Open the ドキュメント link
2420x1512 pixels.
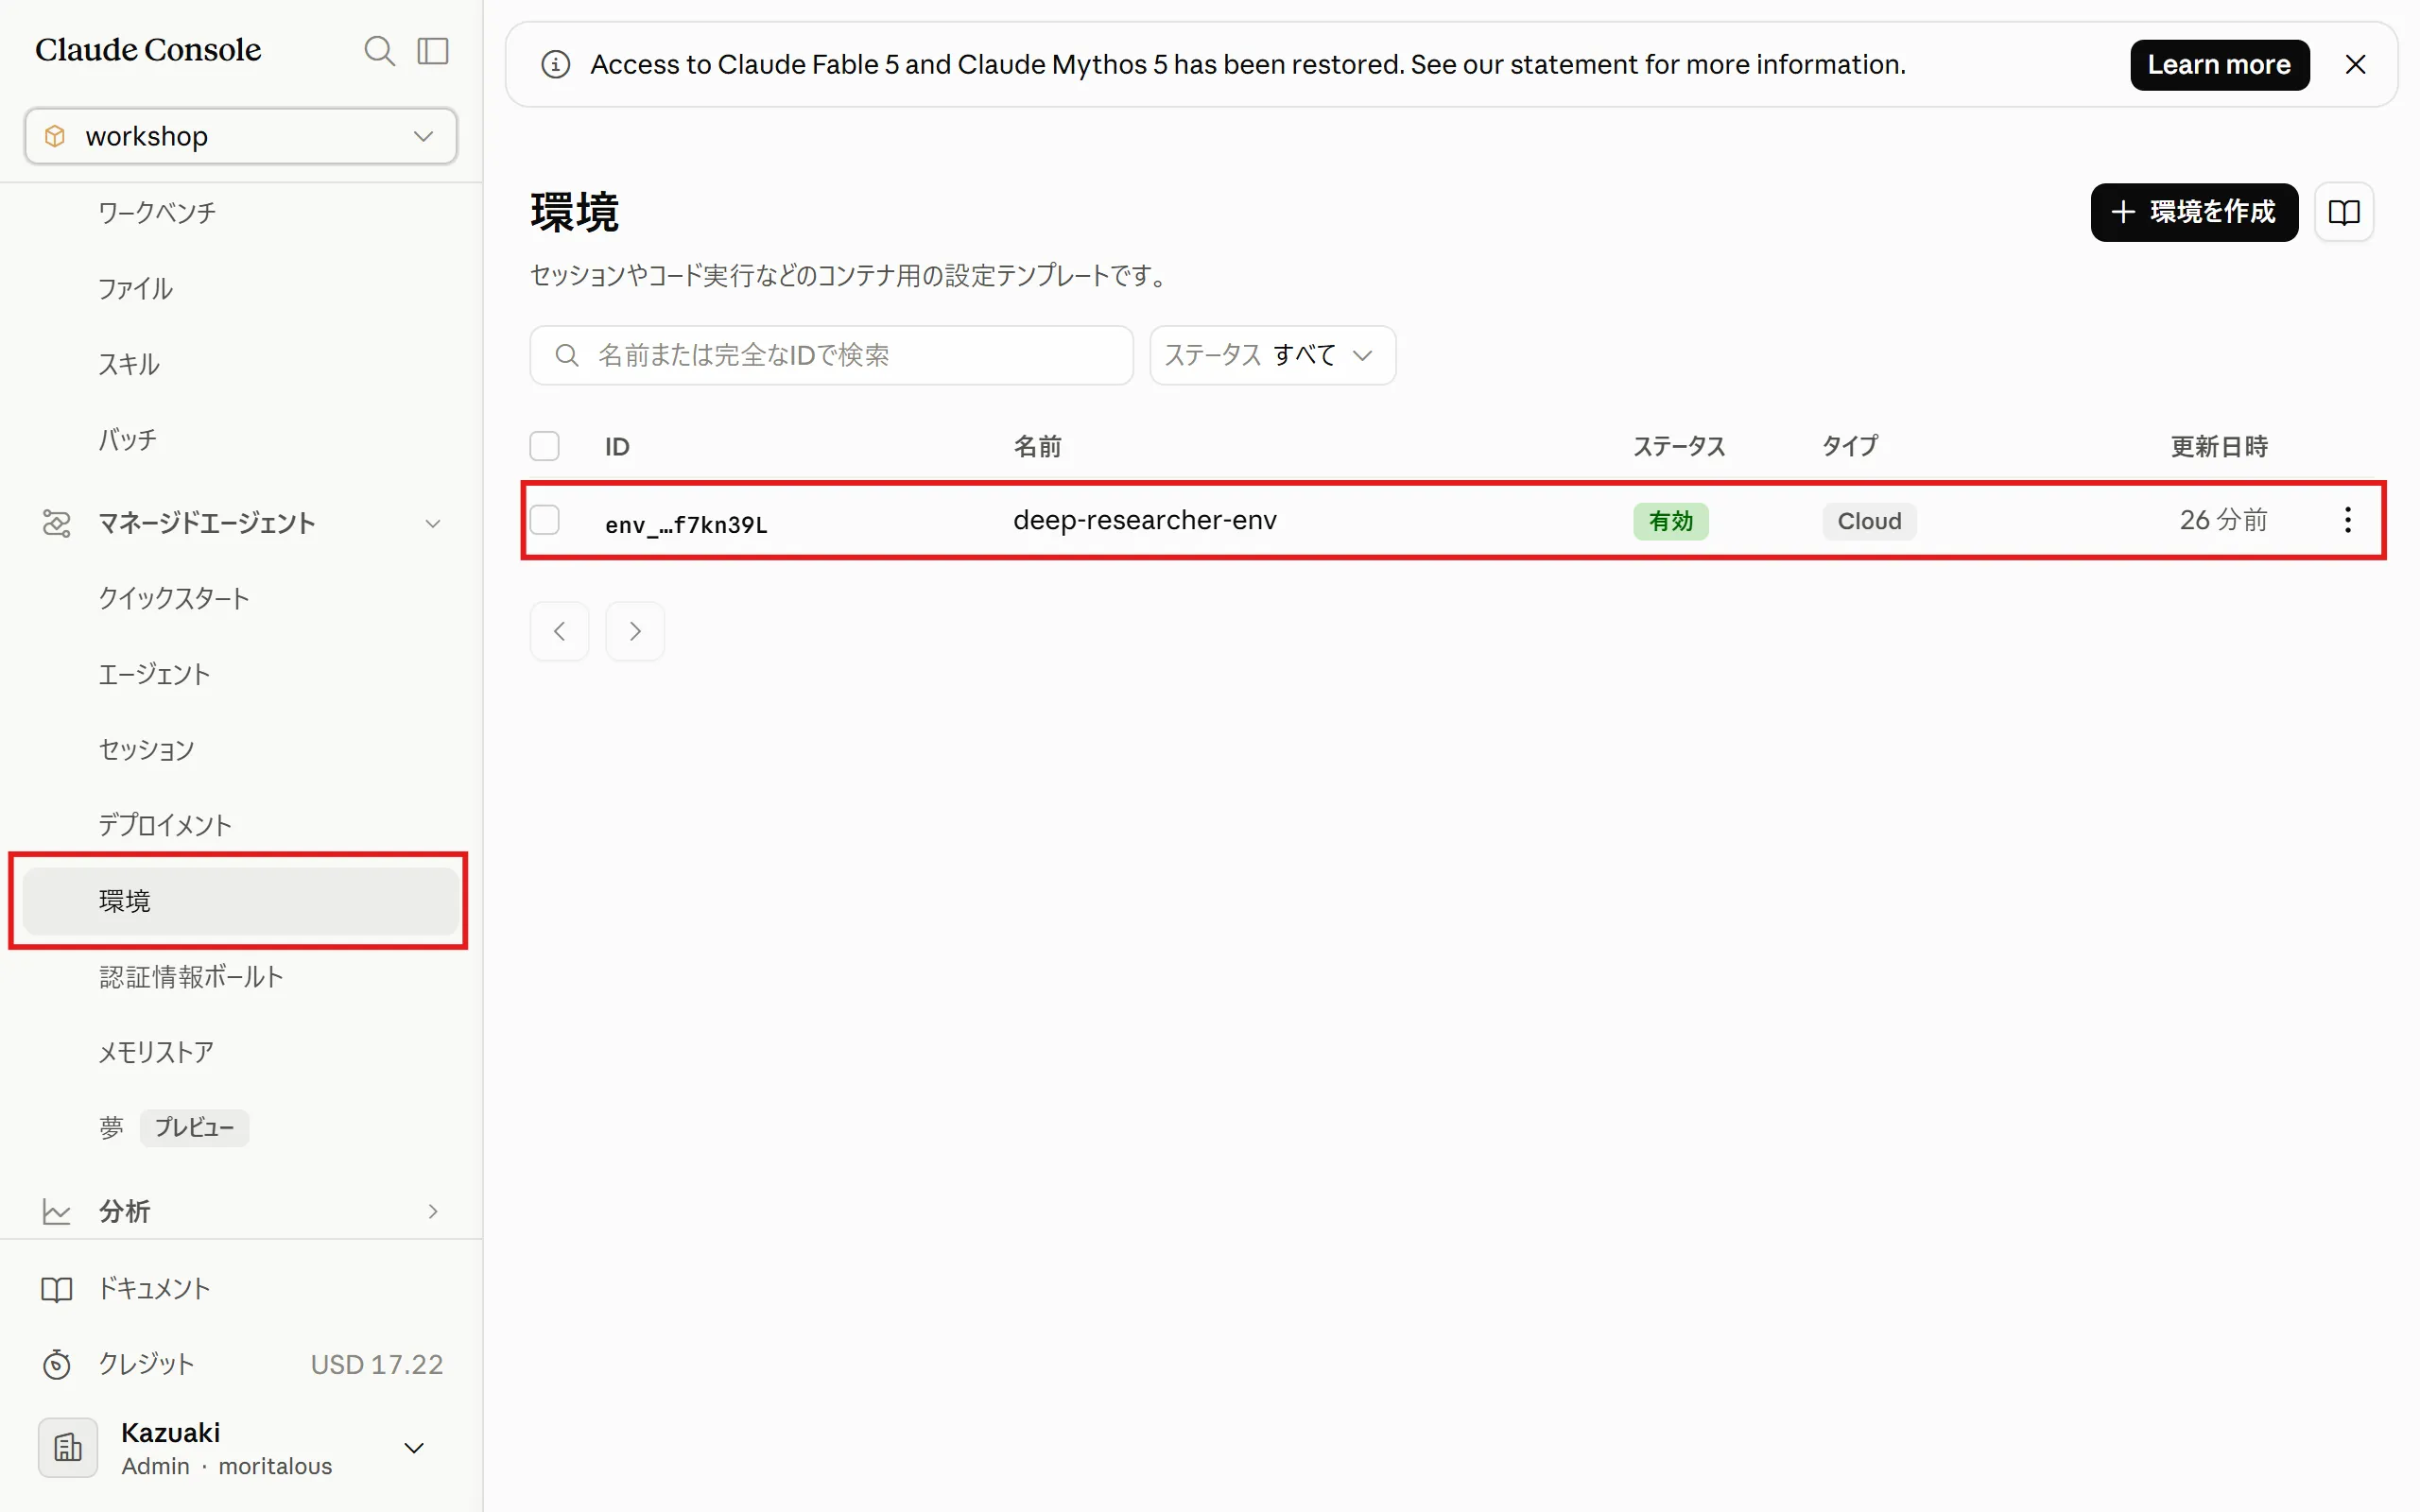click(x=154, y=1289)
